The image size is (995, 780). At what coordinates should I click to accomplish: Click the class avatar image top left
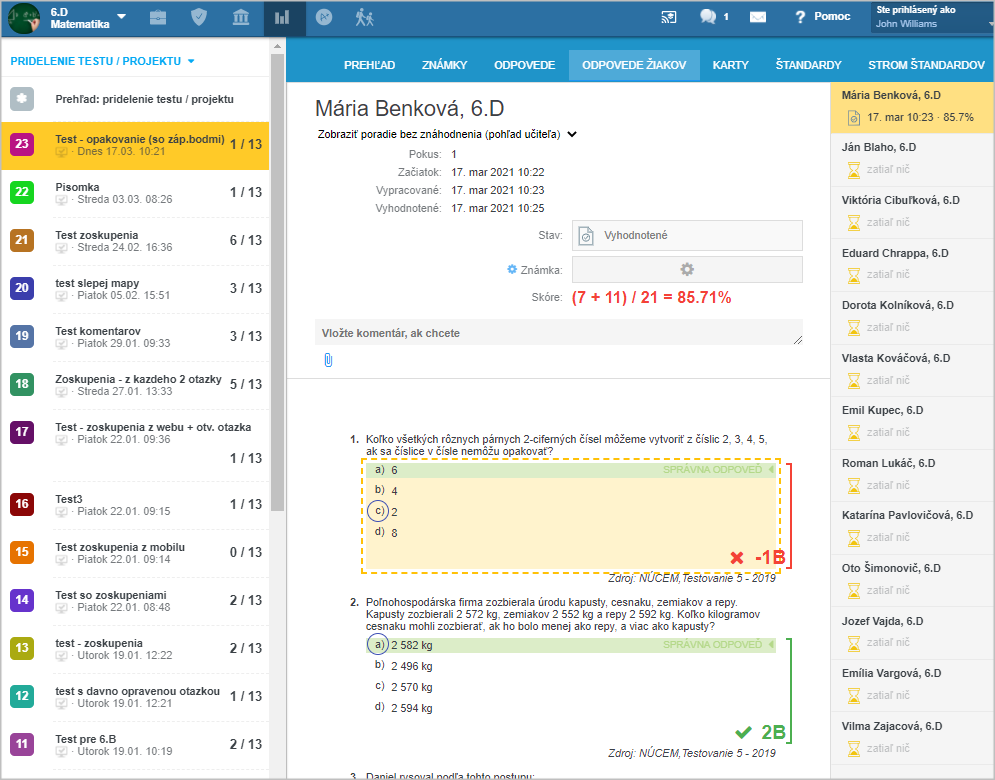(24, 18)
